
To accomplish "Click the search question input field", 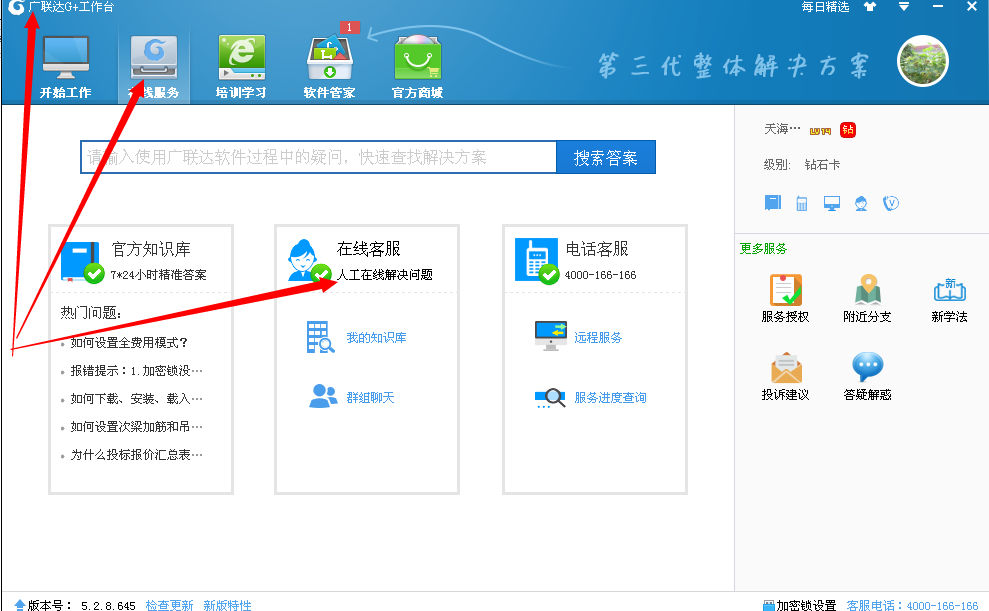I will [x=319, y=157].
